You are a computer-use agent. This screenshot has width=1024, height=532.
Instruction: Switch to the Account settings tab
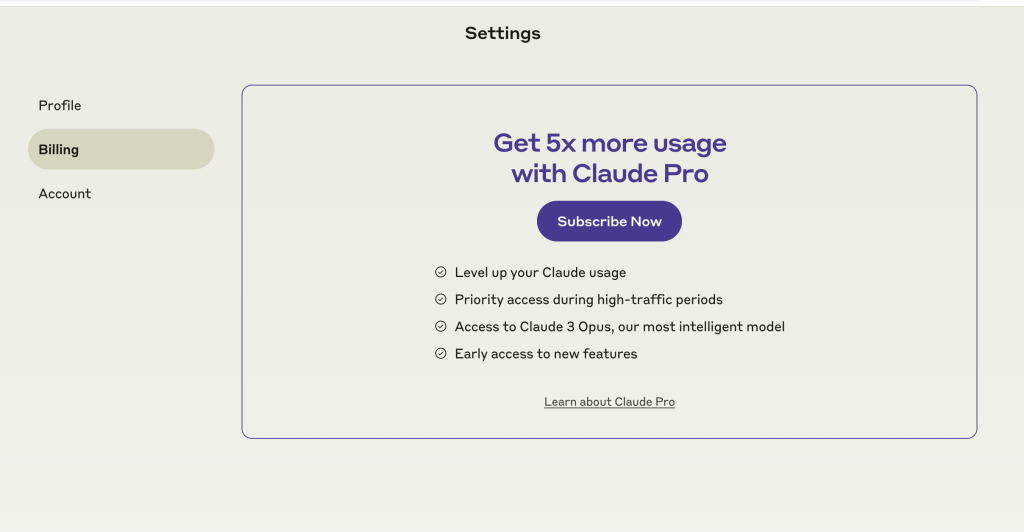65,193
